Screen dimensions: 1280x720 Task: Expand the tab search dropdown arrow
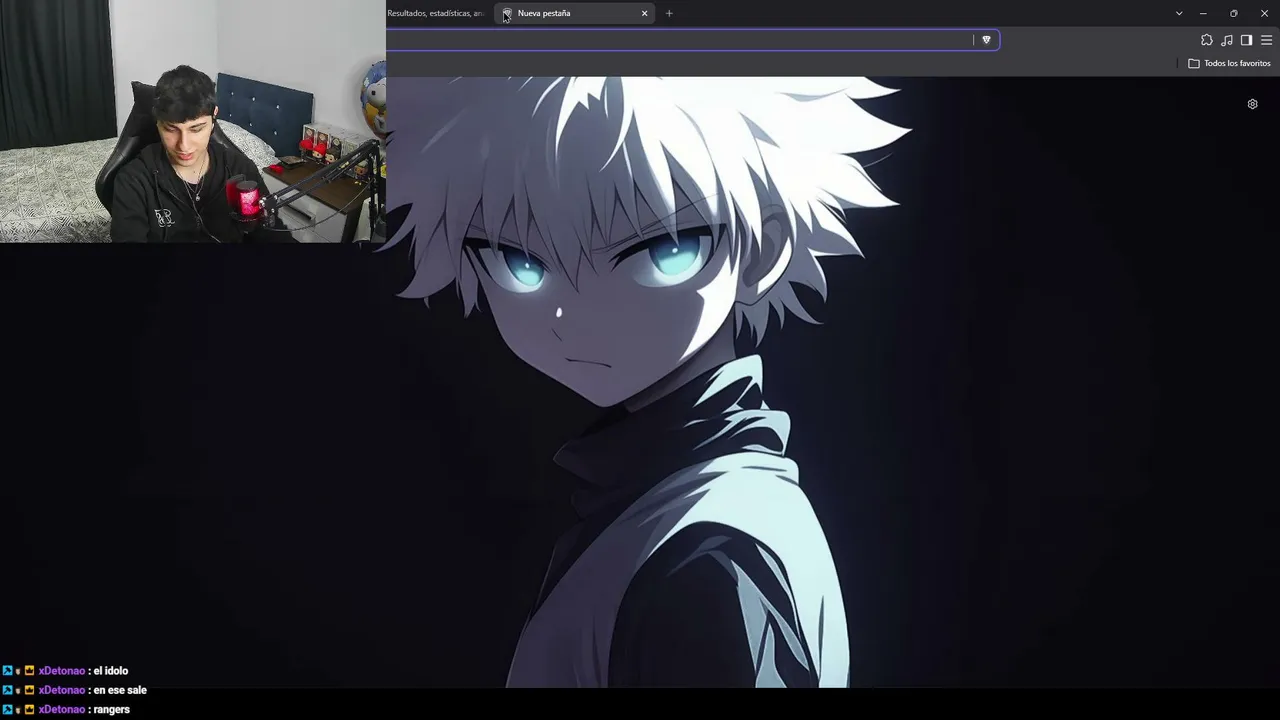click(x=1179, y=13)
